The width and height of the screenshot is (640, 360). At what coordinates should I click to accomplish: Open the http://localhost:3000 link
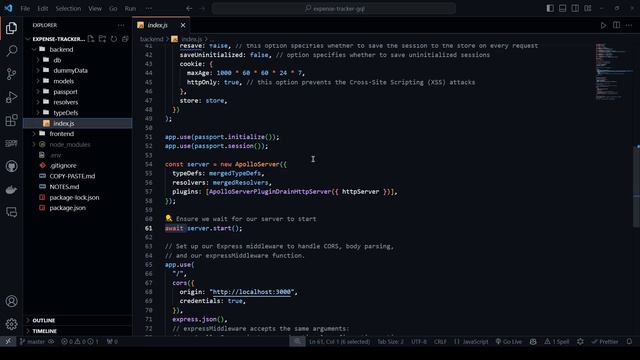point(252,292)
